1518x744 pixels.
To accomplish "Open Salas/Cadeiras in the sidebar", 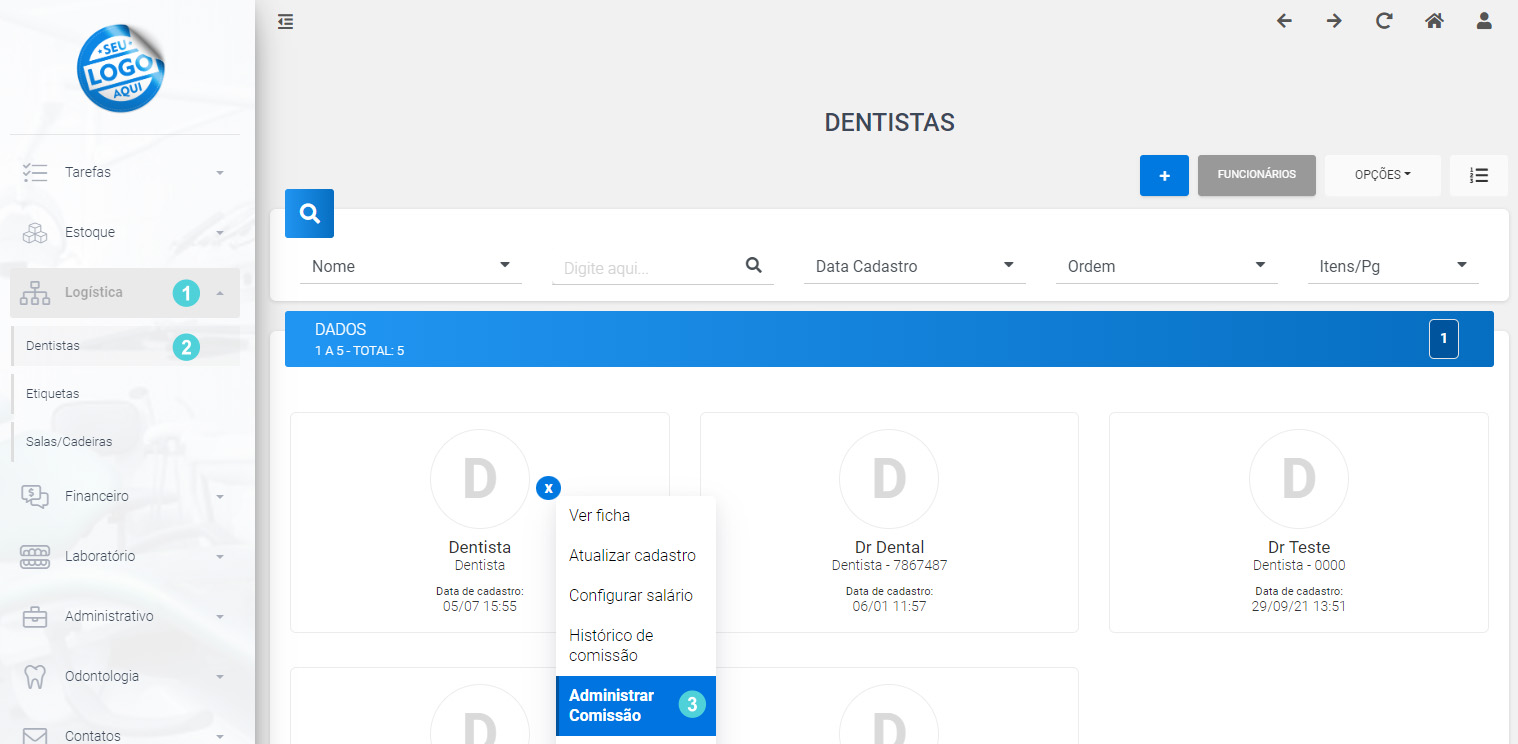I will point(125,442).
